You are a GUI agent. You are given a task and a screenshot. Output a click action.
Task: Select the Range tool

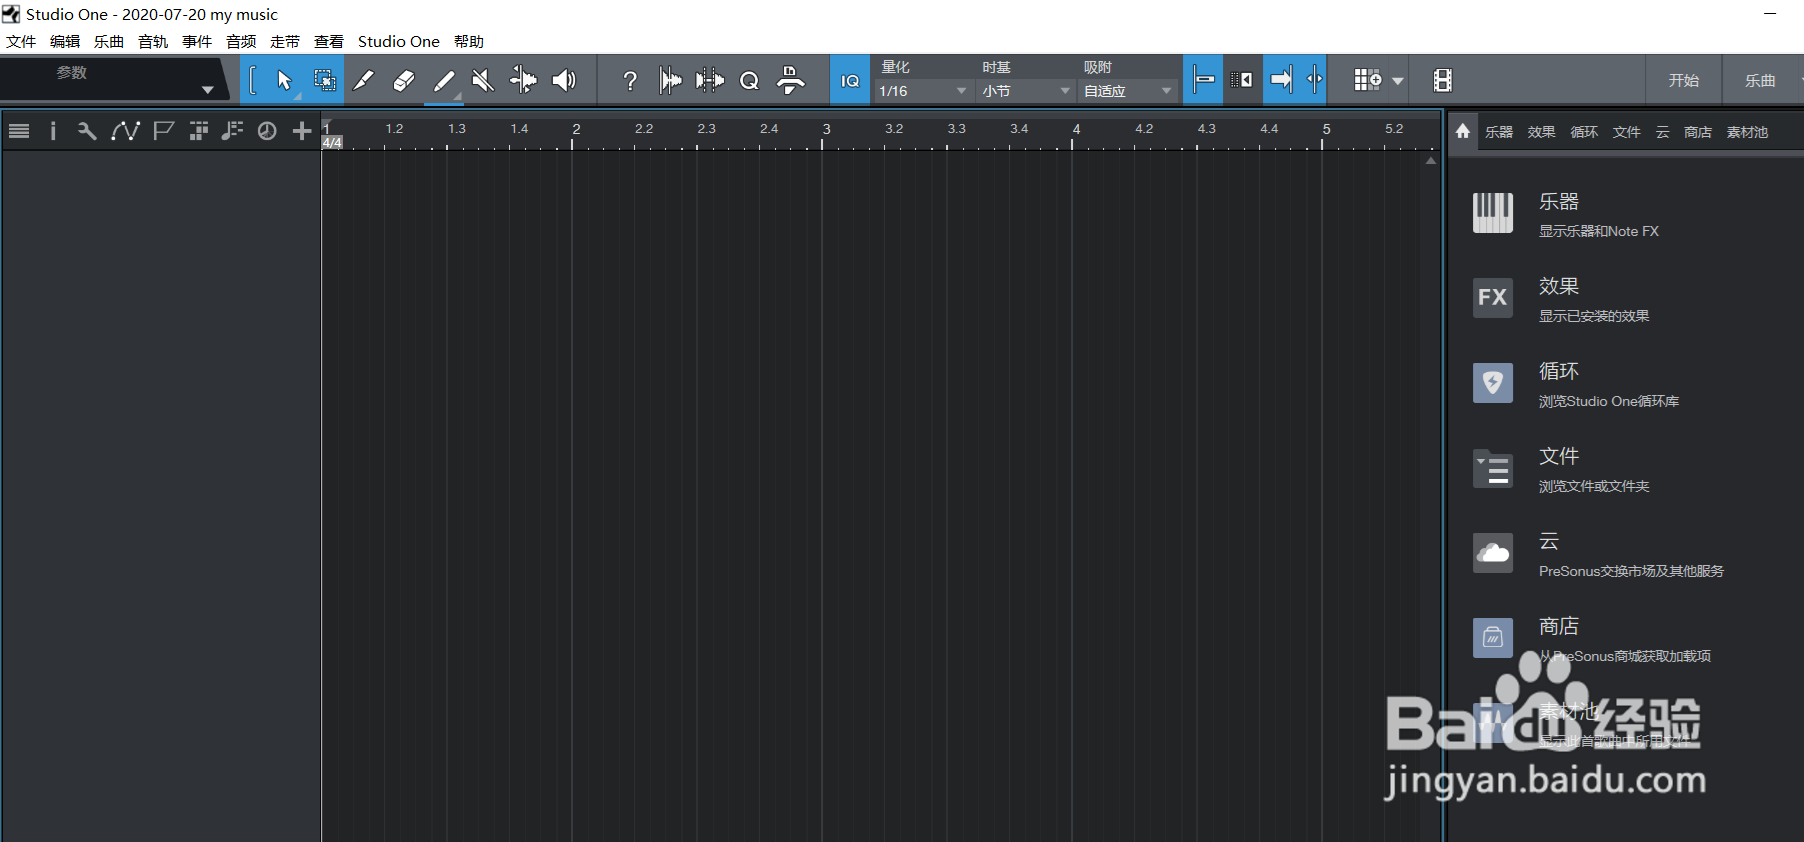(x=324, y=80)
